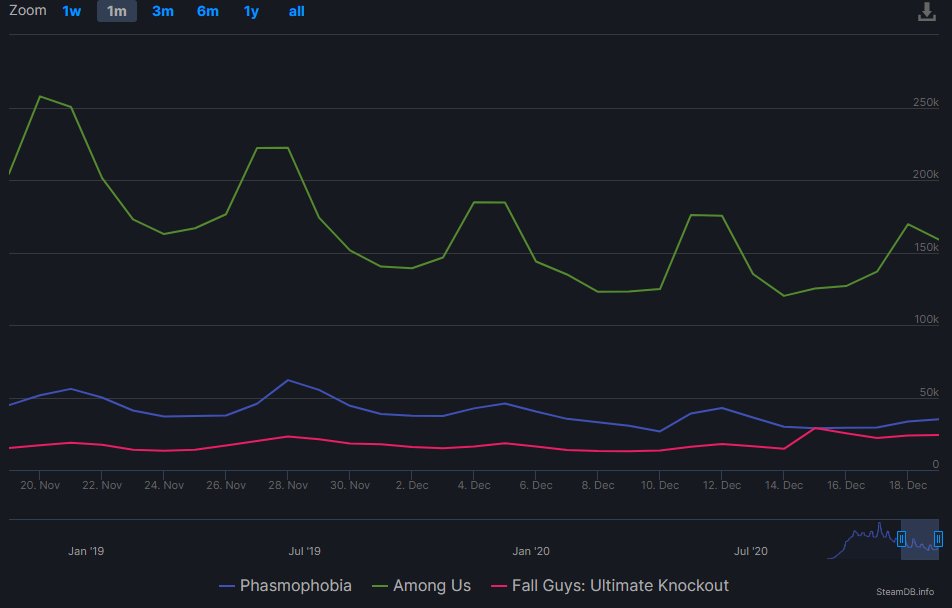
Task: Click the Jan '19 label in navigator
Action: coord(86,552)
